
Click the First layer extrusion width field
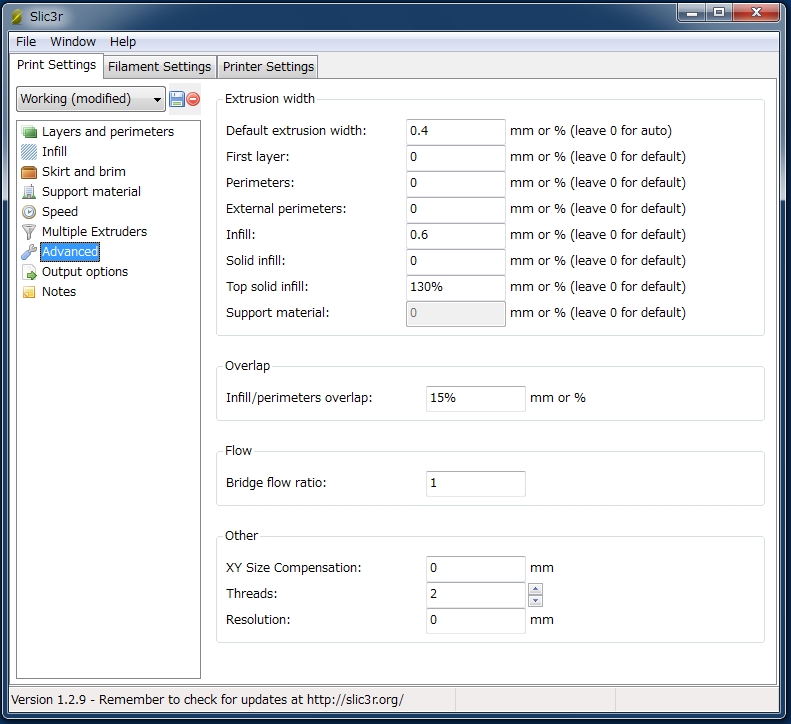point(456,157)
